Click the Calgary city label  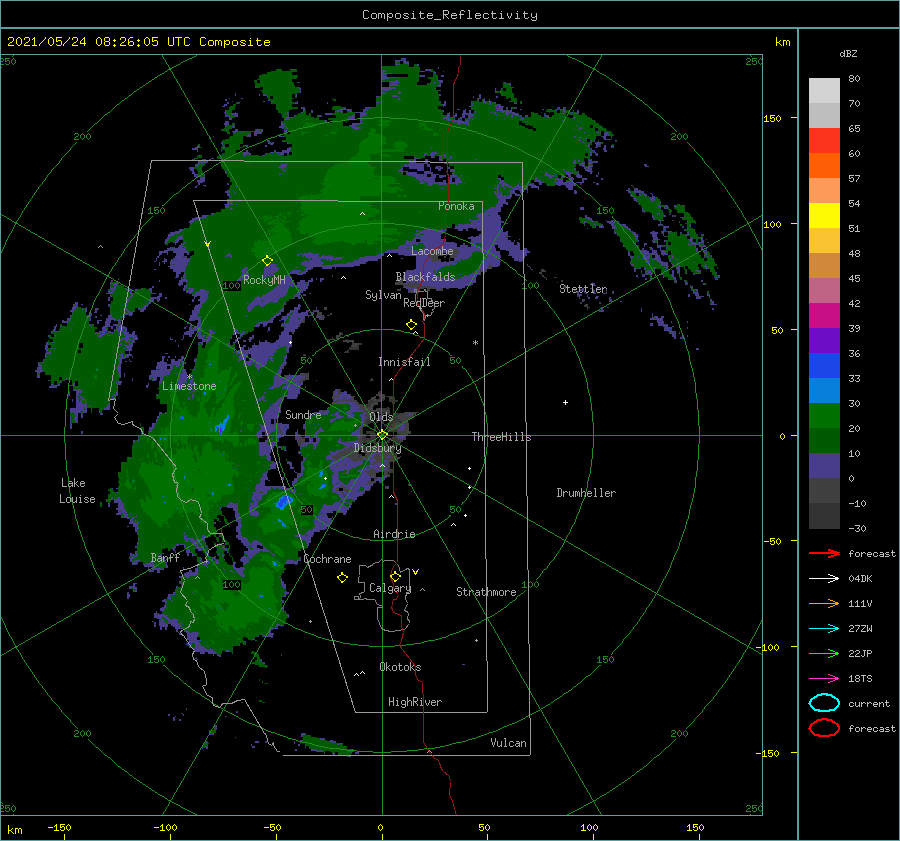pos(390,588)
